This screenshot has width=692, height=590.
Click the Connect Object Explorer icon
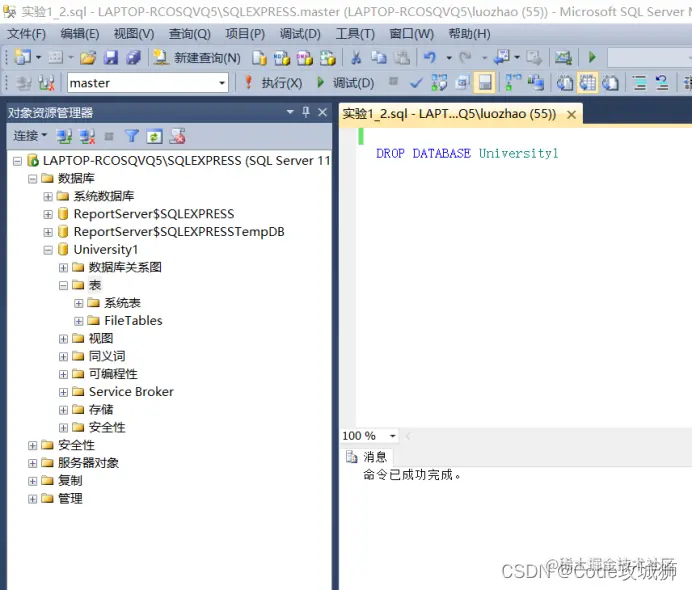pyautogui.click(x=64, y=136)
